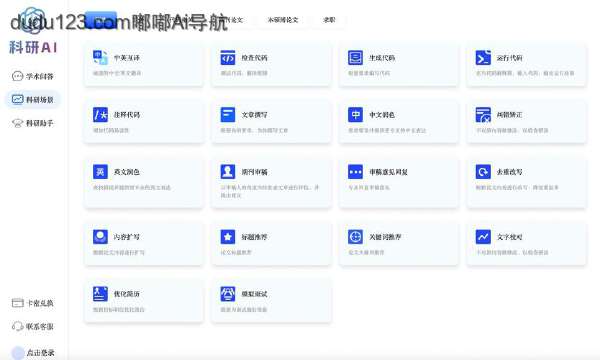Click the 检查代码 code-check icon
Viewport: 600px width, 360px height.
tap(228, 57)
